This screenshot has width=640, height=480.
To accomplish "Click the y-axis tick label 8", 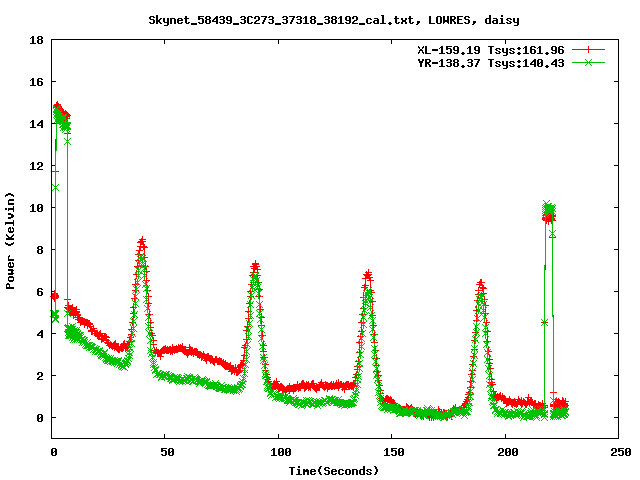I will 40,250.
